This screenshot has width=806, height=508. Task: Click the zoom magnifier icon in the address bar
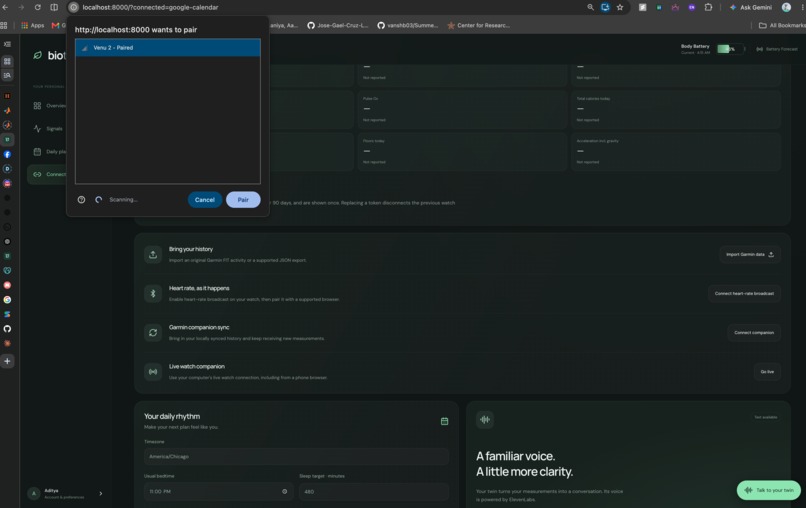(590, 7)
